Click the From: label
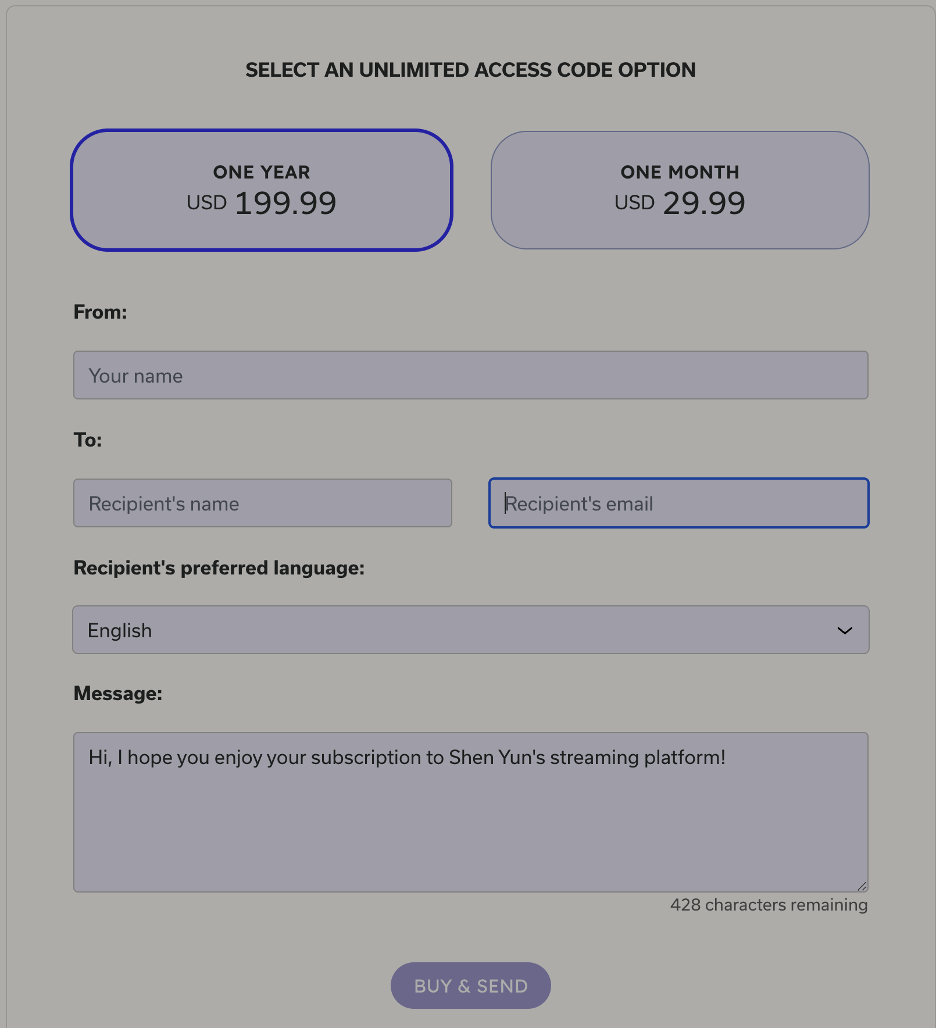The width and height of the screenshot is (936, 1028). pos(100,312)
